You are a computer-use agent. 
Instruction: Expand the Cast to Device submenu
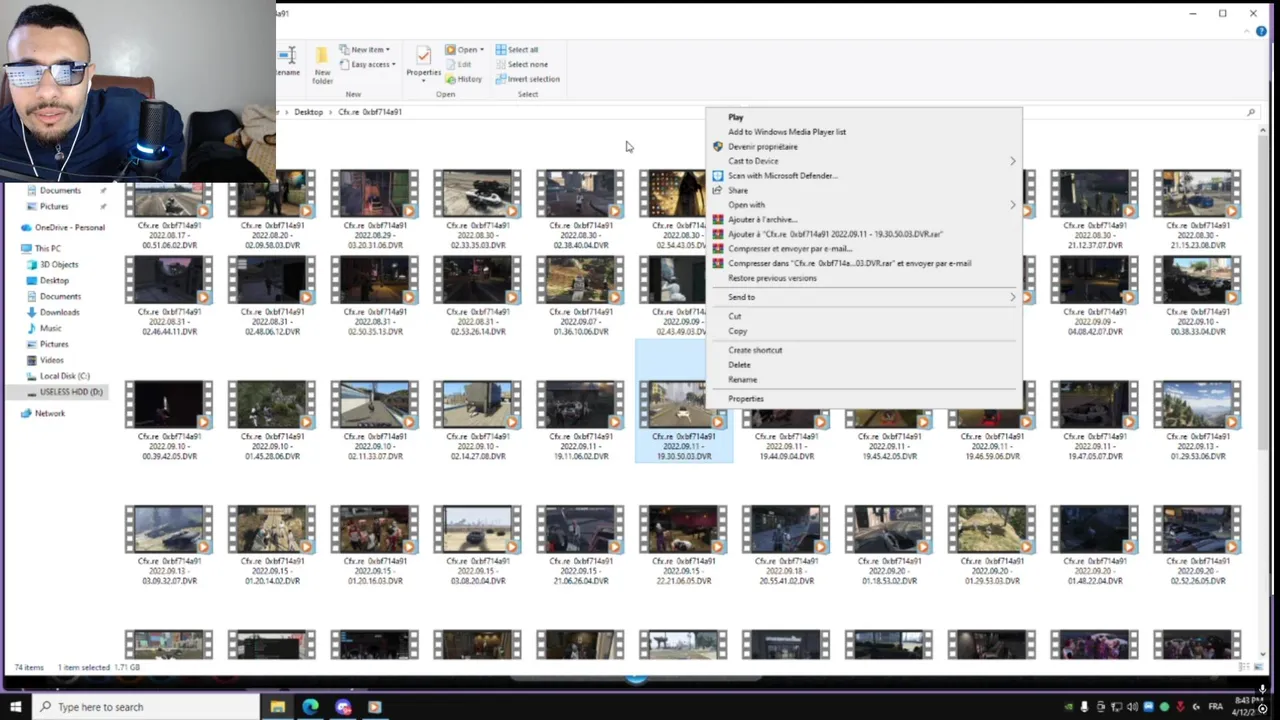point(863,161)
